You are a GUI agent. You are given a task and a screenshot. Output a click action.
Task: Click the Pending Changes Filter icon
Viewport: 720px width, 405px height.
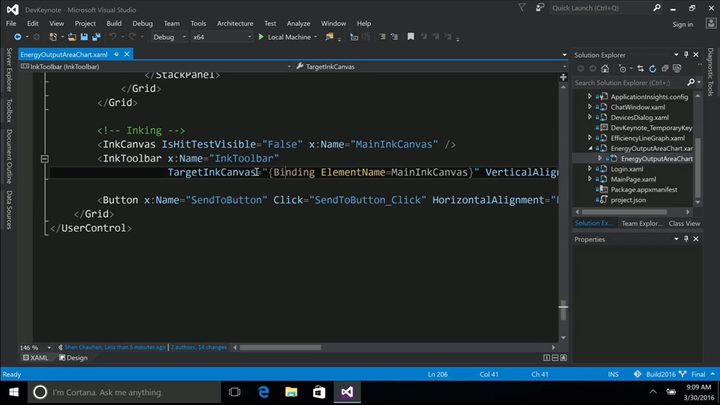(622, 68)
